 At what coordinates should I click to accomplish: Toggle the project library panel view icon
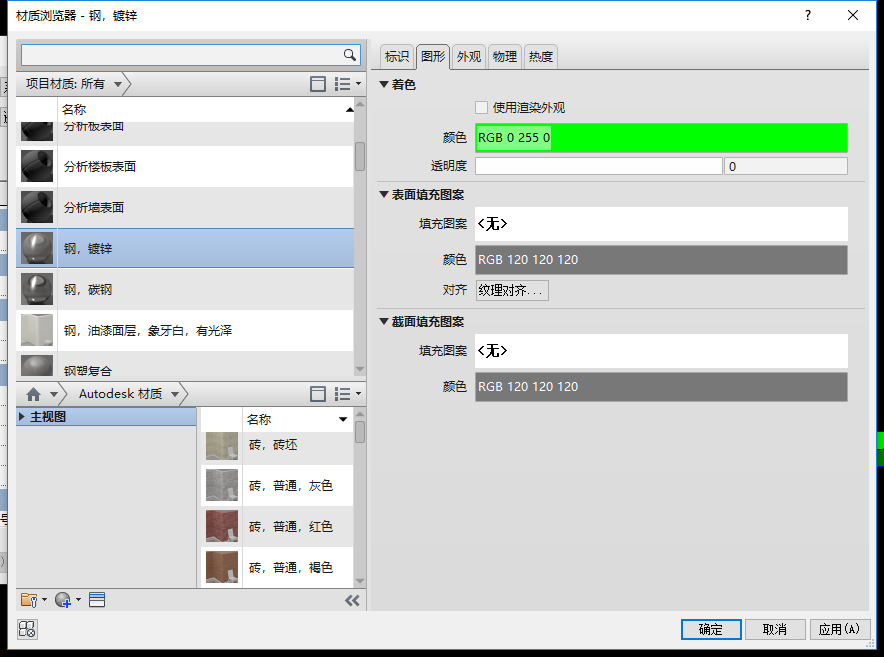click(318, 84)
